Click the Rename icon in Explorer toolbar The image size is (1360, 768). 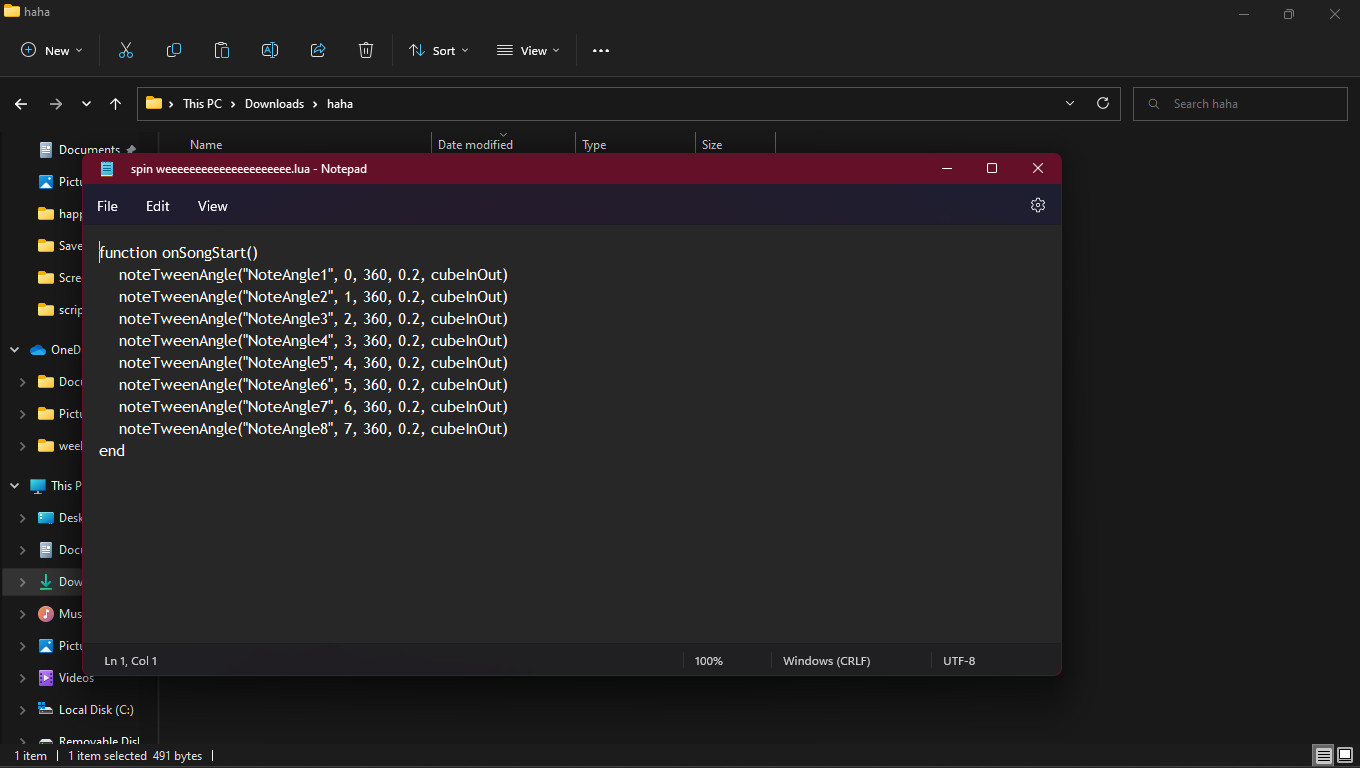(270, 50)
